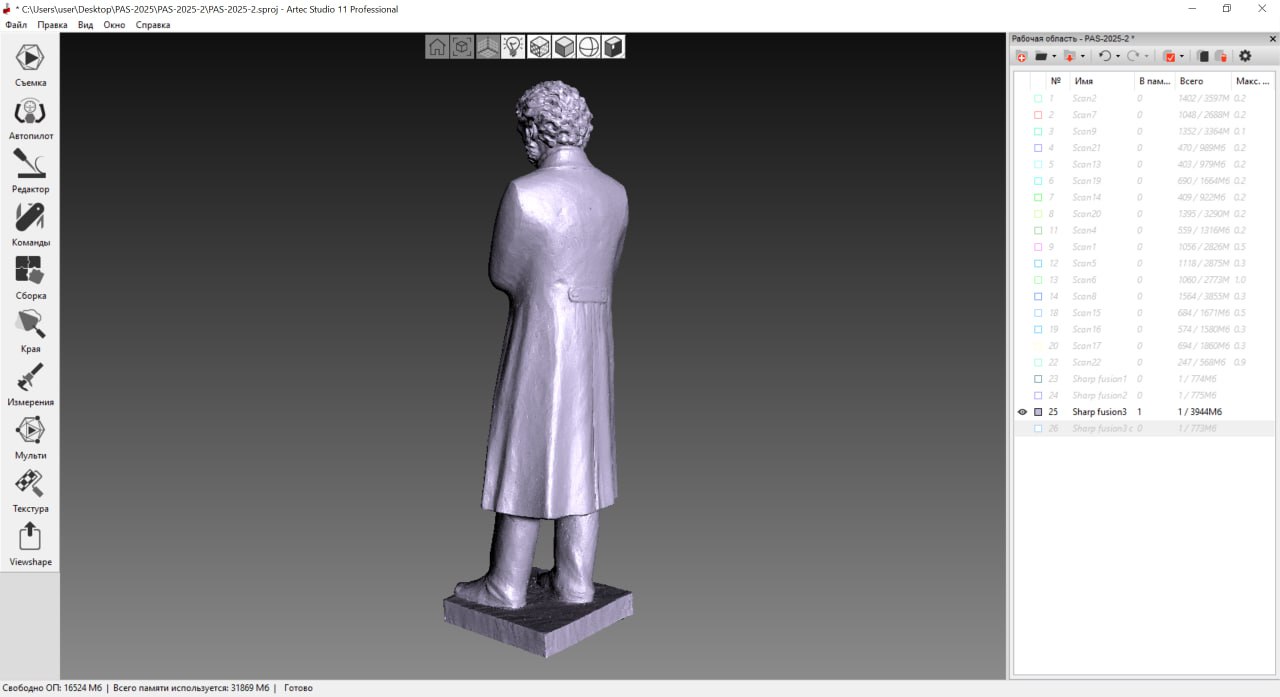The height and width of the screenshot is (697, 1280).
Task: Click the open project folder icon
Action: click(x=1041, y=57)
